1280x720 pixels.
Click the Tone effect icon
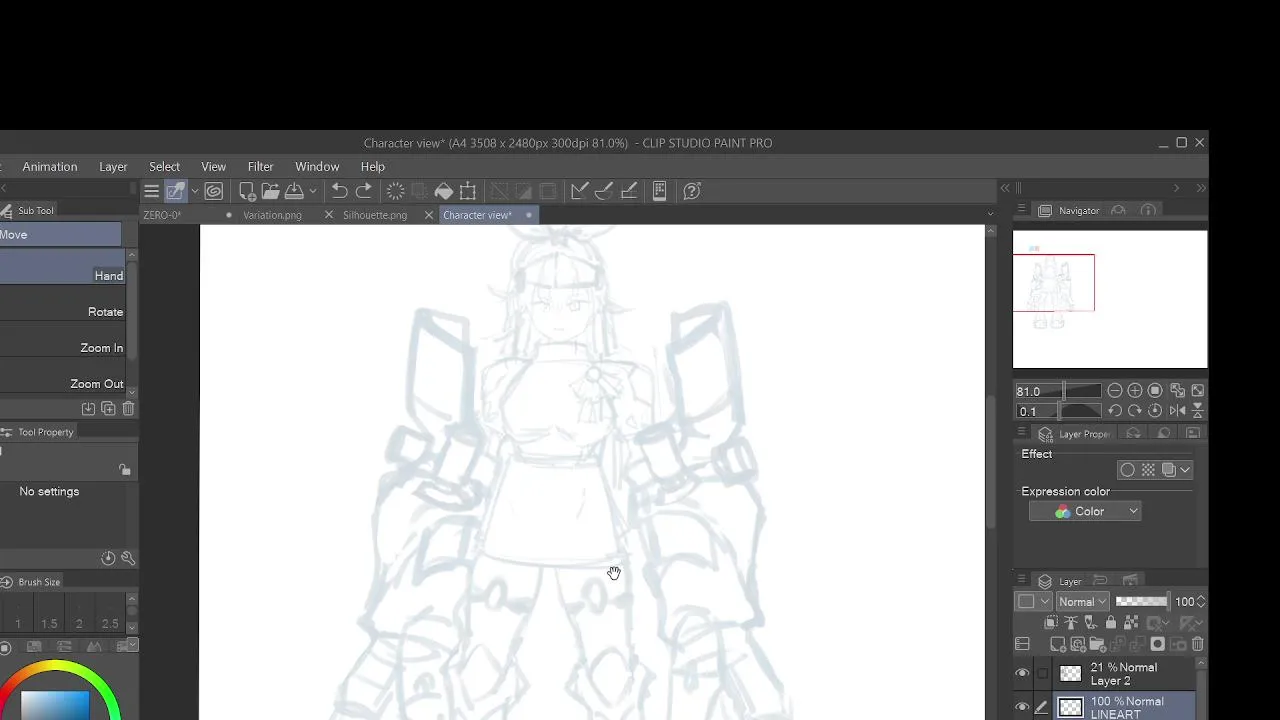pos(1148,470)
